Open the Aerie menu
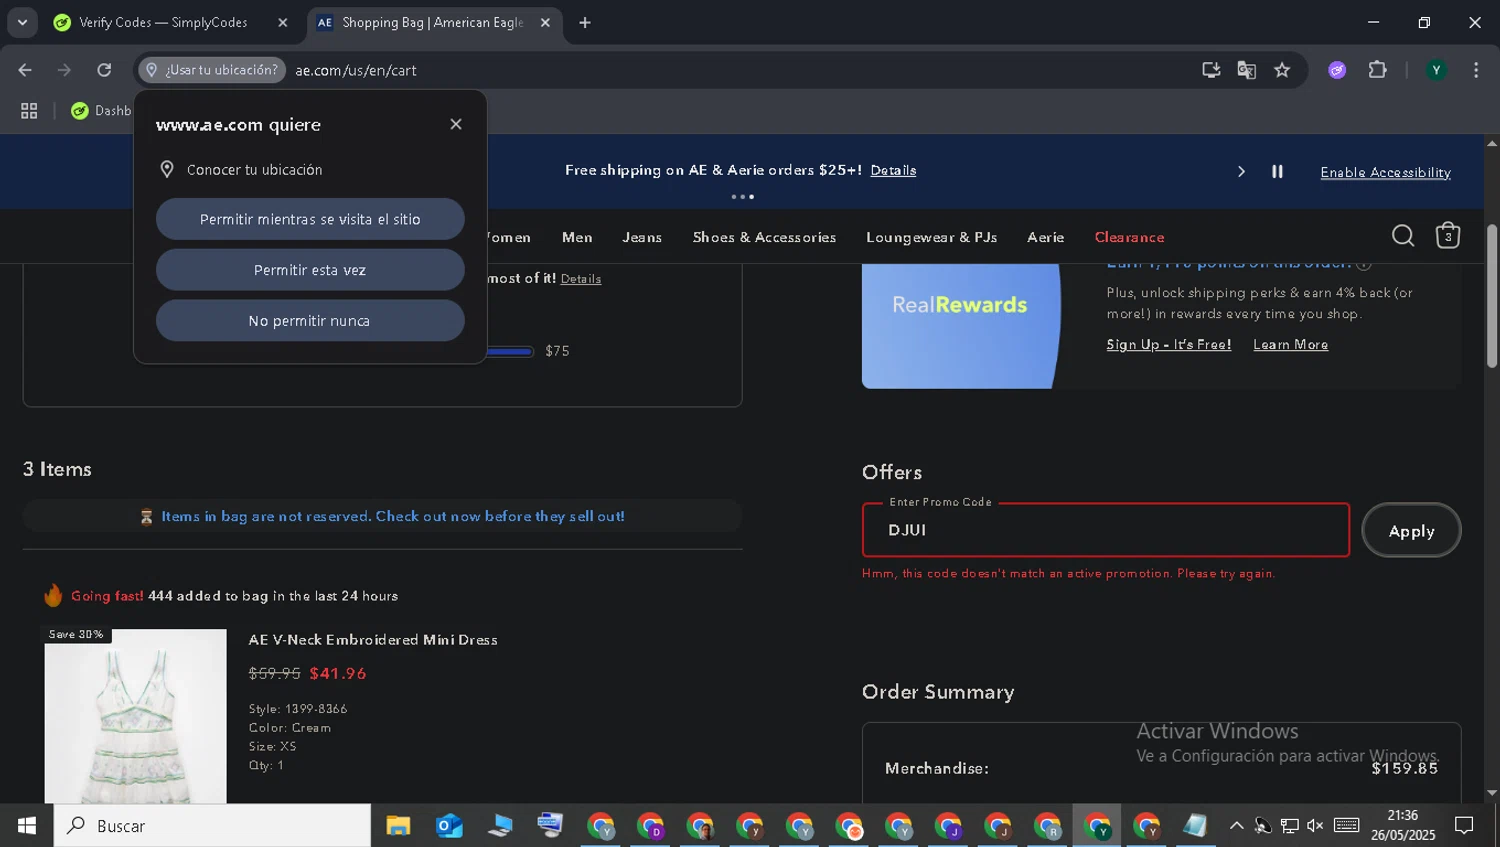Viewport: 1500px width, 847px height. (x=1045, y=237)
